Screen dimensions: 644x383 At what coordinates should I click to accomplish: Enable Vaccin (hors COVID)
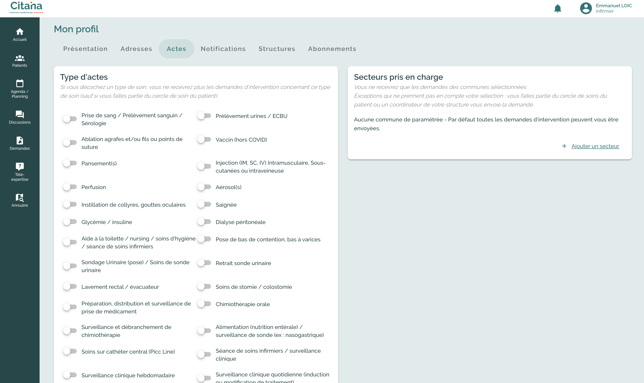(204, 140)
